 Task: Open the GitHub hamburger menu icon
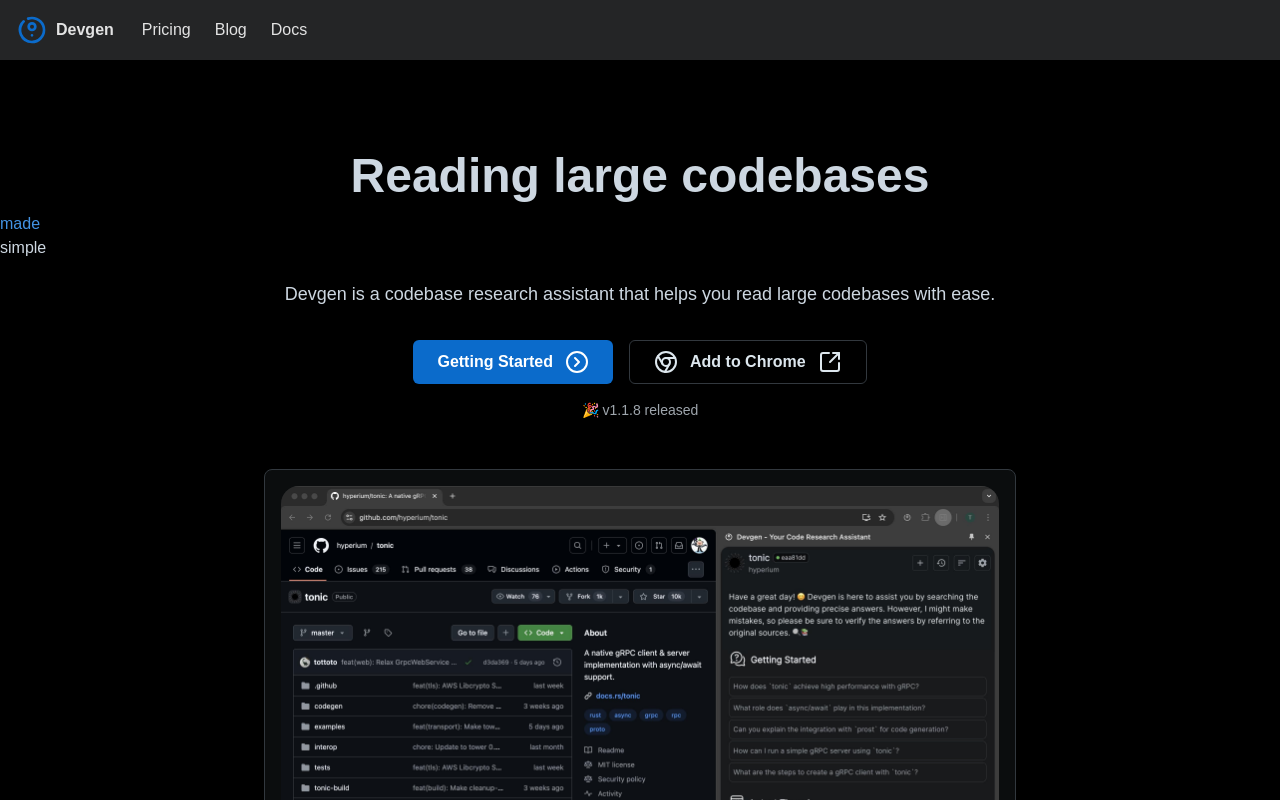[297, 545]
